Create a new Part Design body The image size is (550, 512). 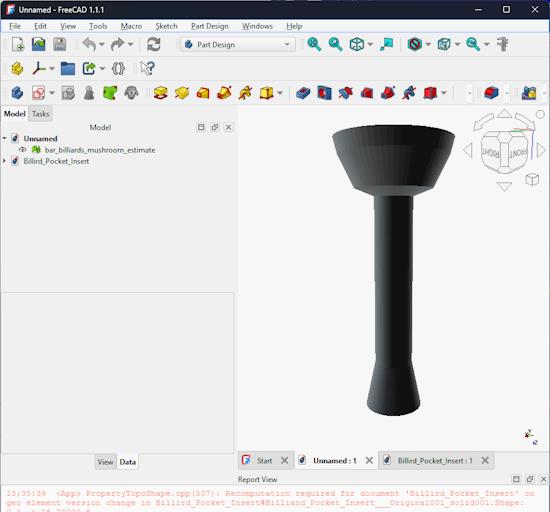17,93
